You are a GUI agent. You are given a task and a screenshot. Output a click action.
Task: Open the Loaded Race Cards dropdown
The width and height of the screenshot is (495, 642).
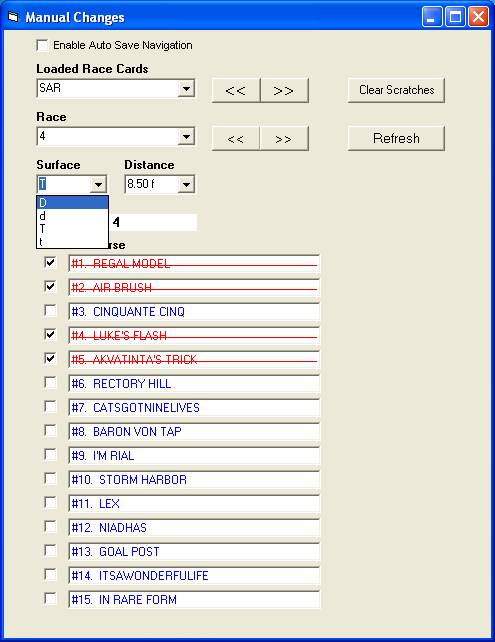(x=186, y=88)
